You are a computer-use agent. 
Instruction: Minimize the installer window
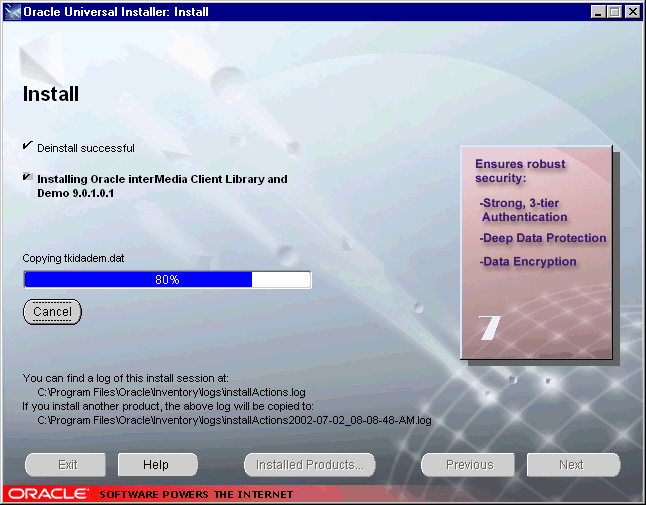click(x=598, y=12)
